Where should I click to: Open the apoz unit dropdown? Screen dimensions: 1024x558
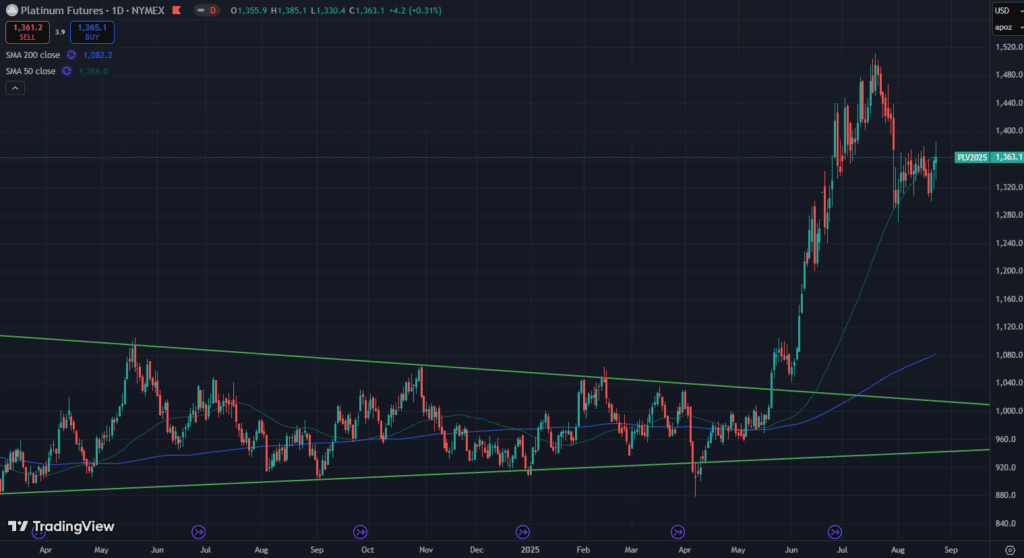1005,27
